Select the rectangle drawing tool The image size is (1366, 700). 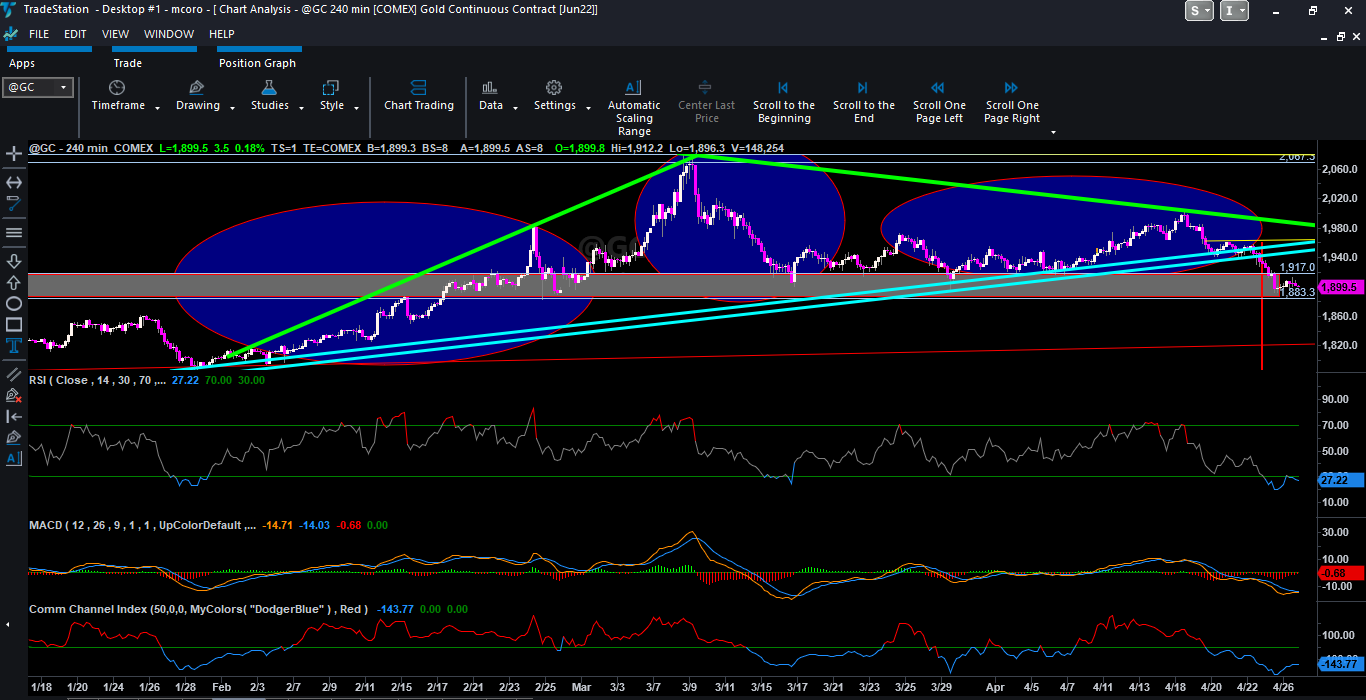(x=14, y=324)
